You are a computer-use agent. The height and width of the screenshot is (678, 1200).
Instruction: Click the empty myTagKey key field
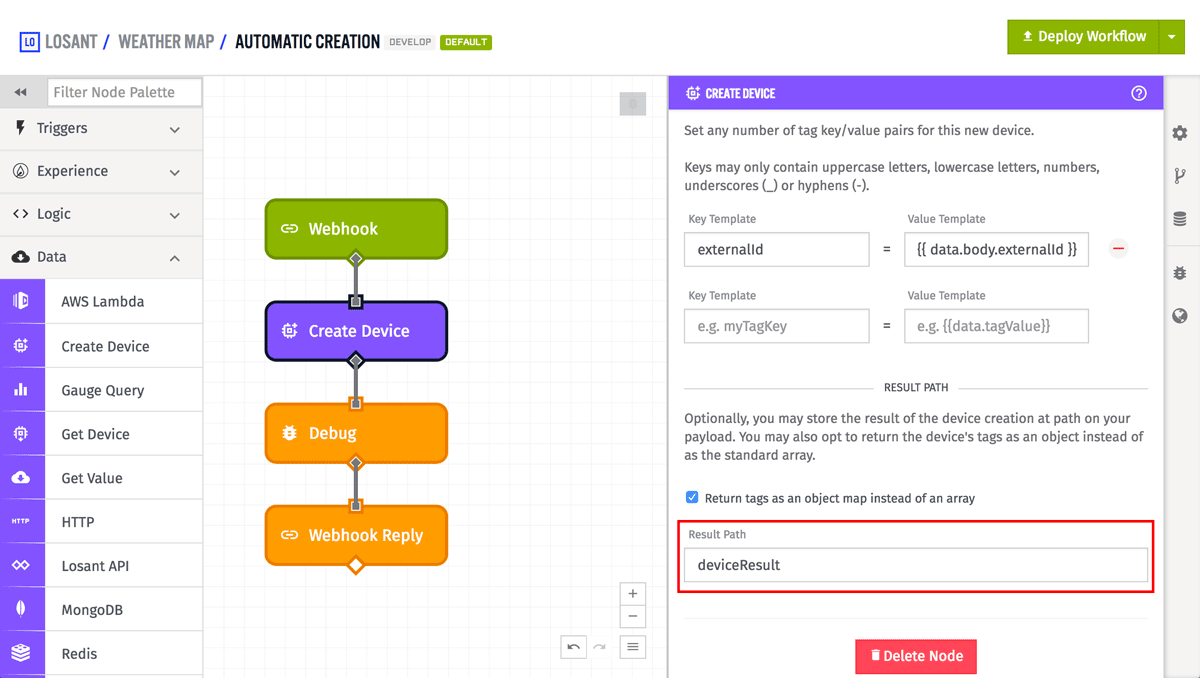click(777, 326)
